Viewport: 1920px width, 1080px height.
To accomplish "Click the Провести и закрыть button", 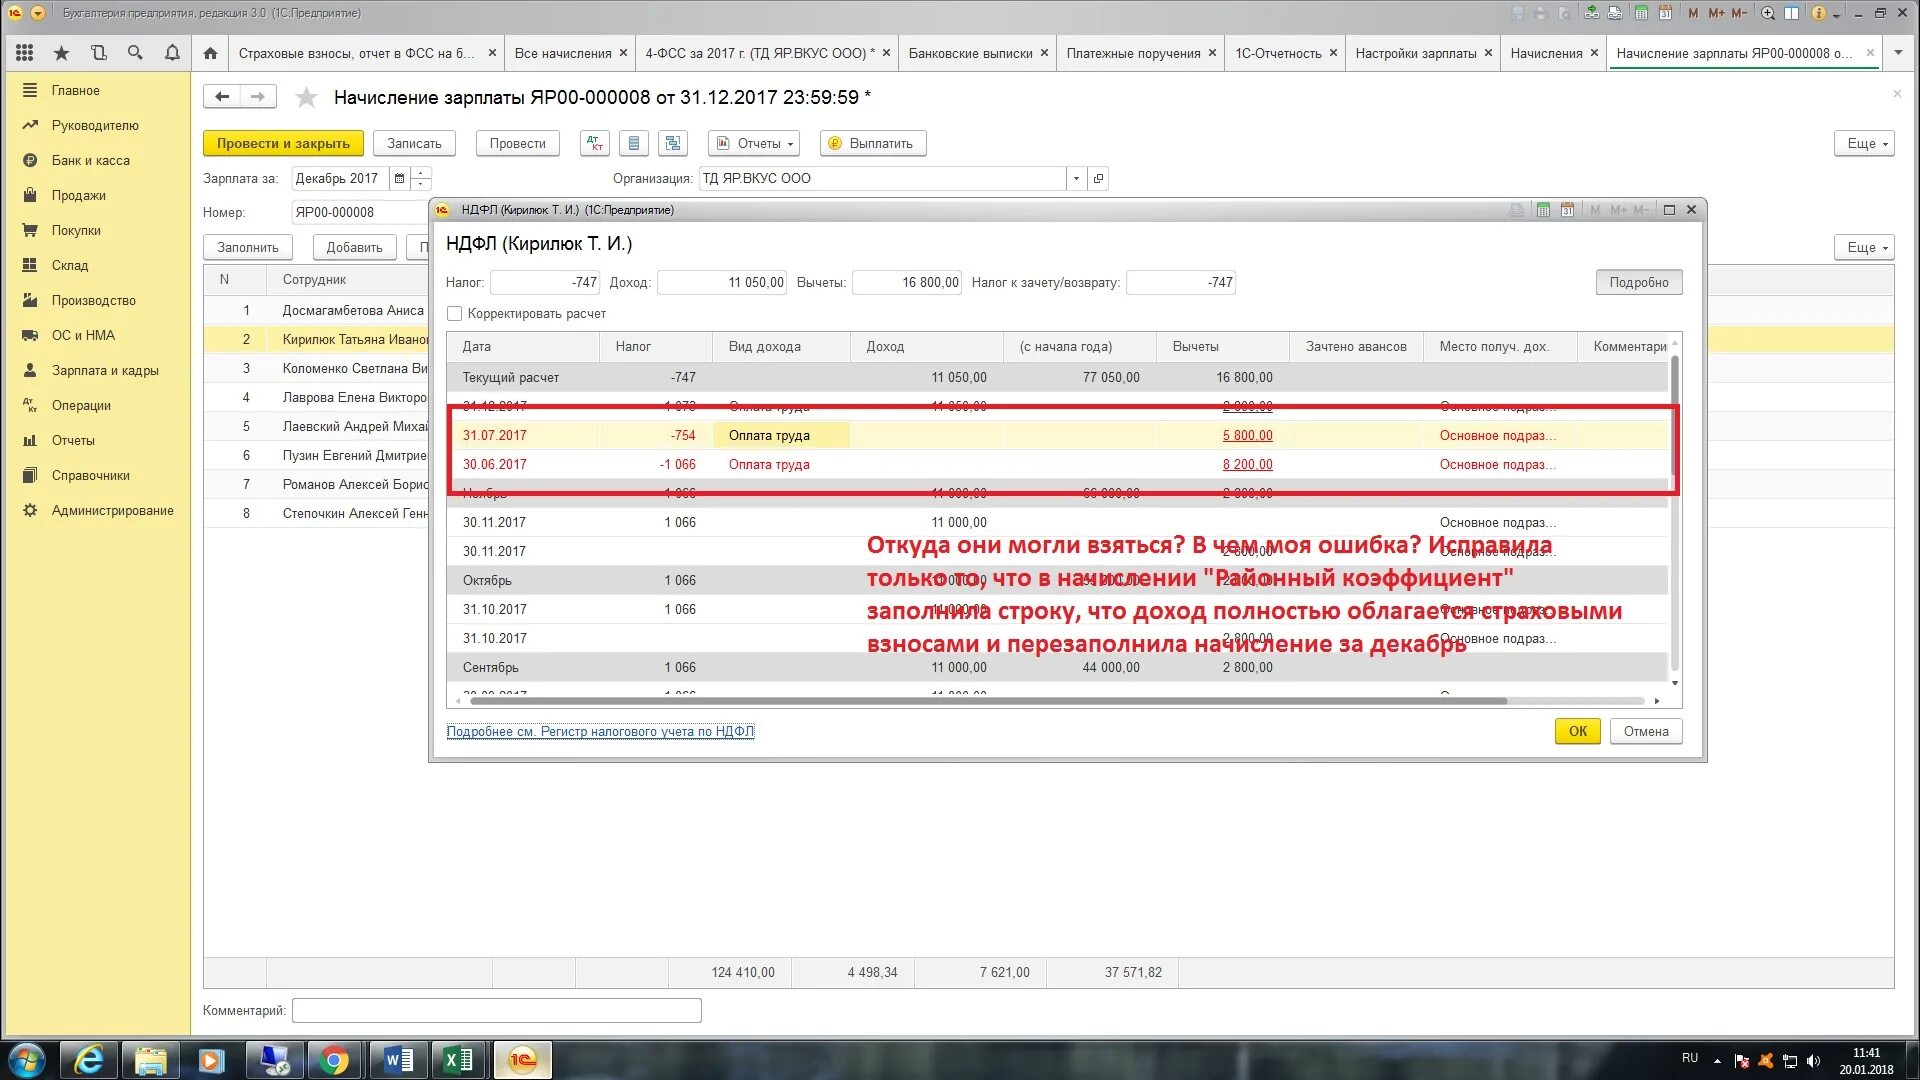I will 283,143.
